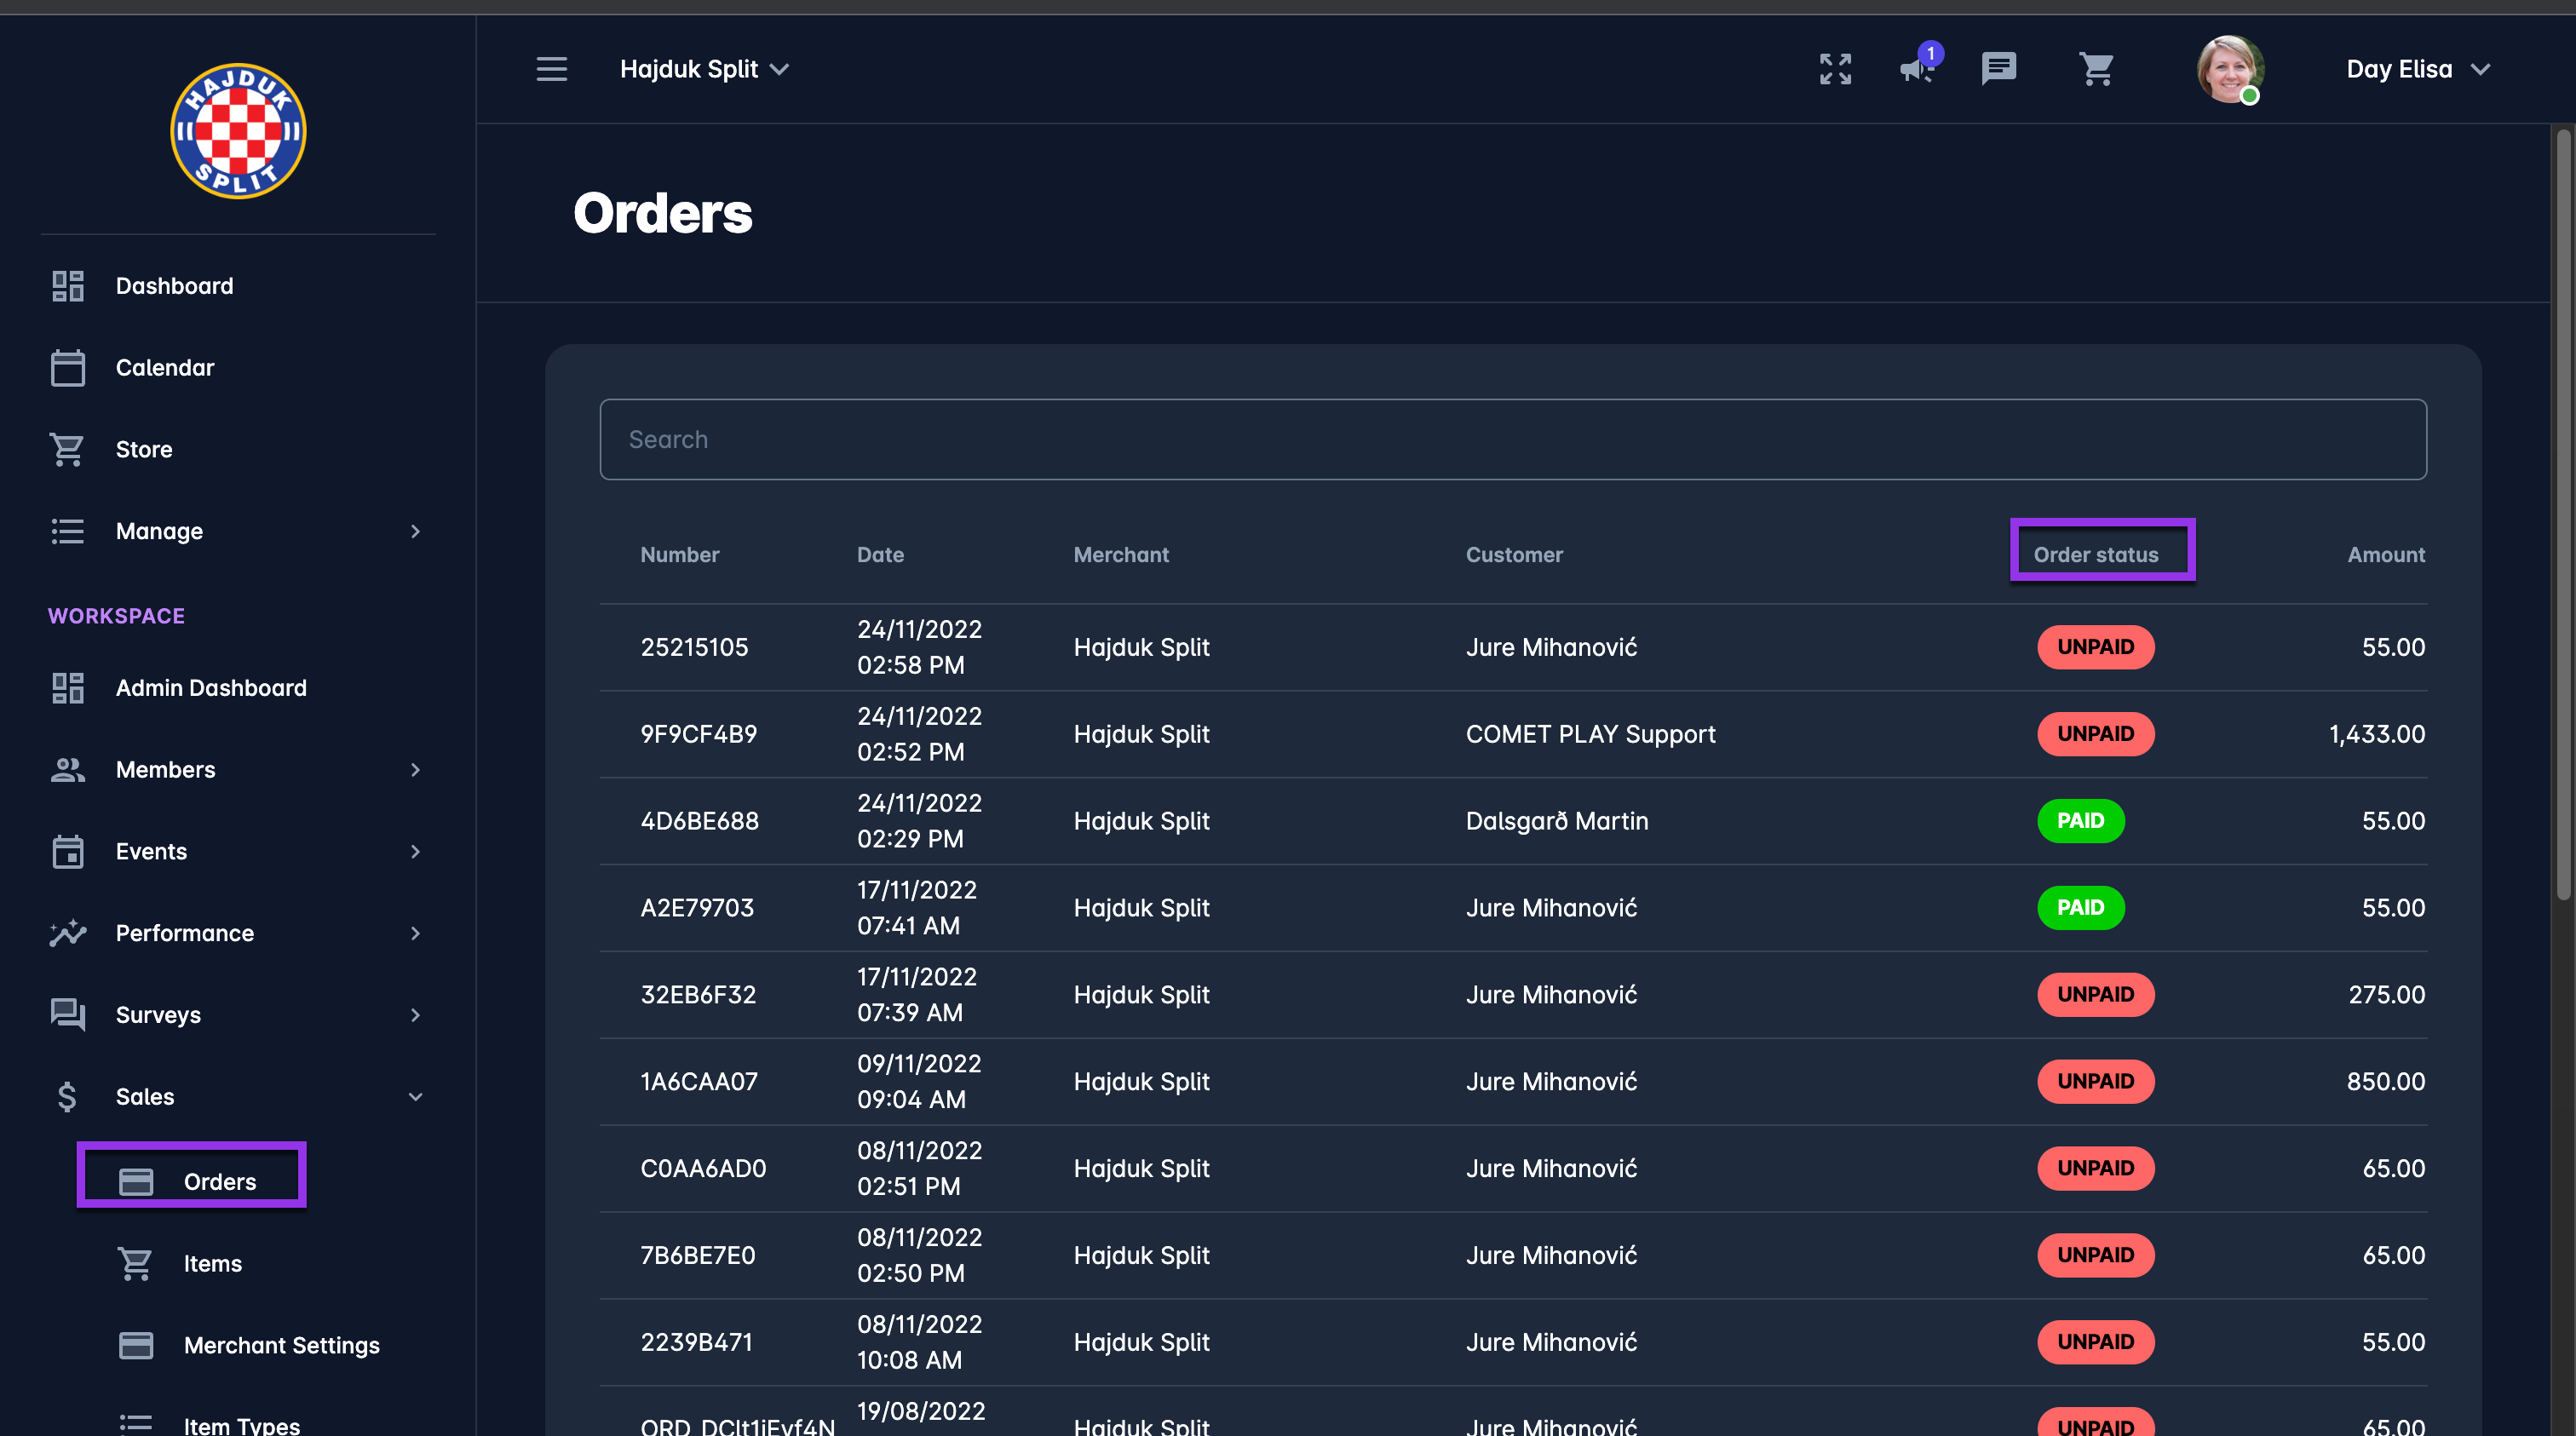Open Merchant Settings under Sales

click(281, 1345)
